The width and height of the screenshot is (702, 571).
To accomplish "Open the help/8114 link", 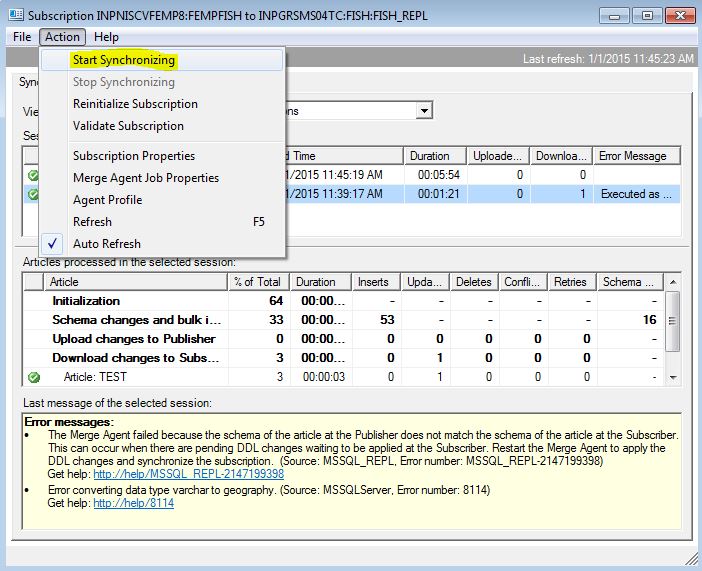I will tap(133, 503).
